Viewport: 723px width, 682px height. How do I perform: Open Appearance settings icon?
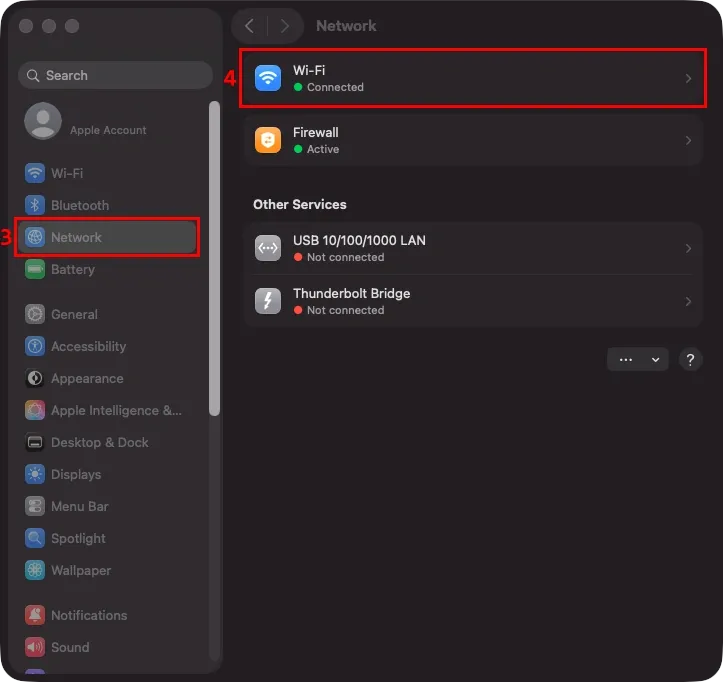35,378
